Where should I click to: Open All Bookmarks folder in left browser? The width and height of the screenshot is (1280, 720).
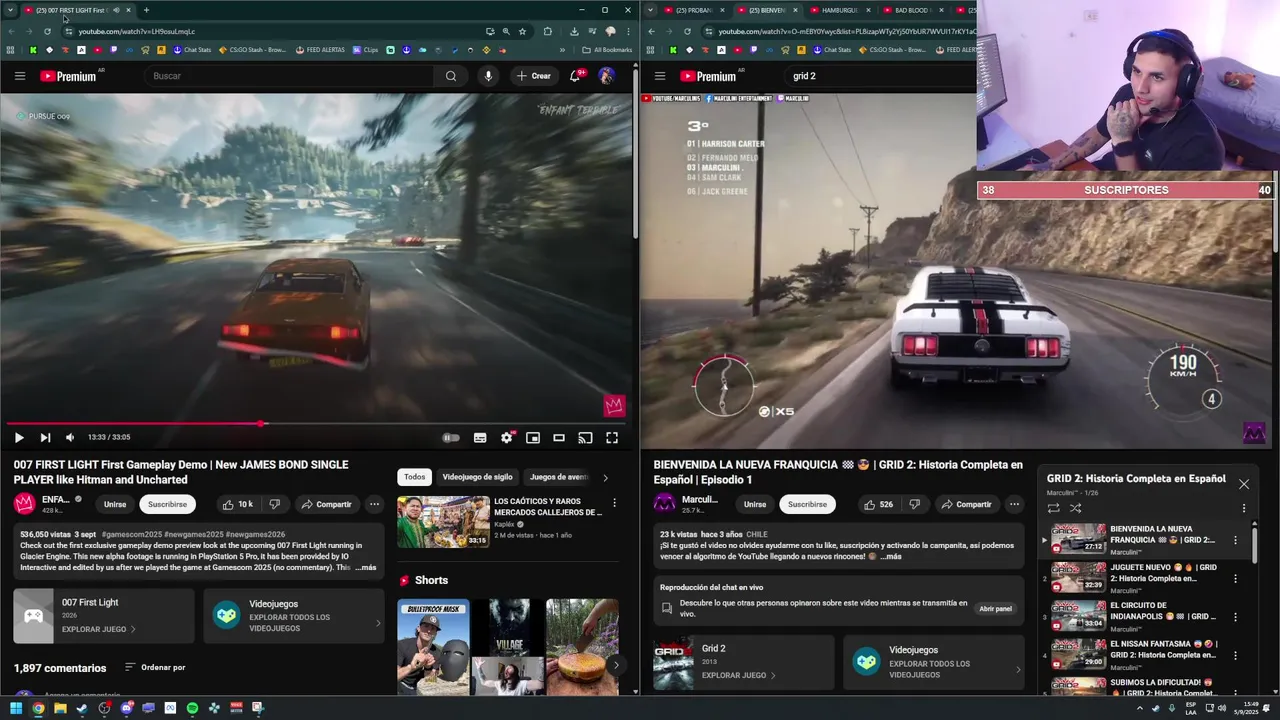pyautogui.click(x=607, y=50)
